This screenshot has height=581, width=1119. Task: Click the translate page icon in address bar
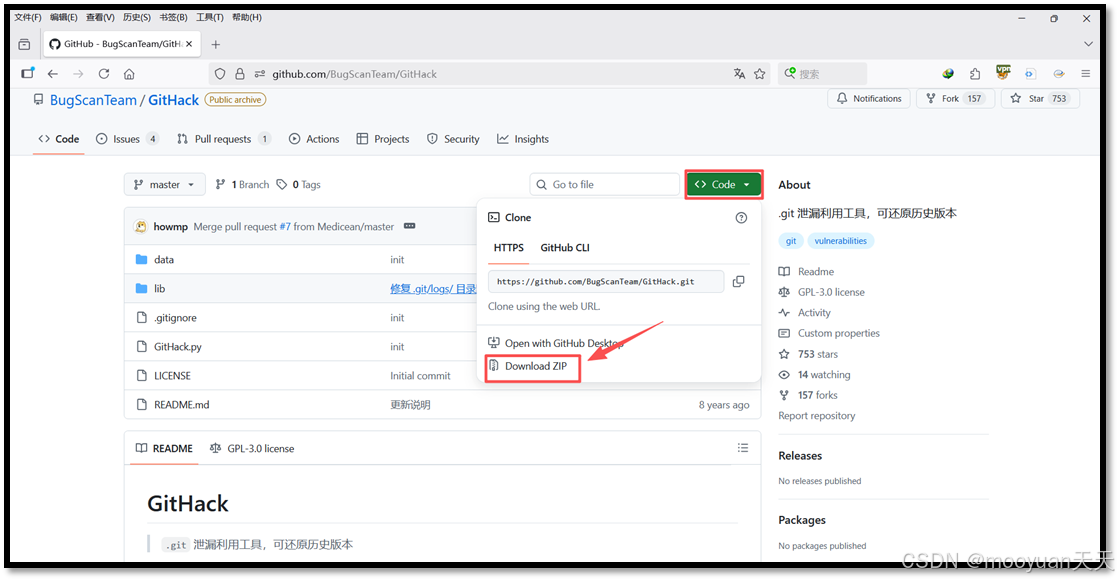coord(739,74)
